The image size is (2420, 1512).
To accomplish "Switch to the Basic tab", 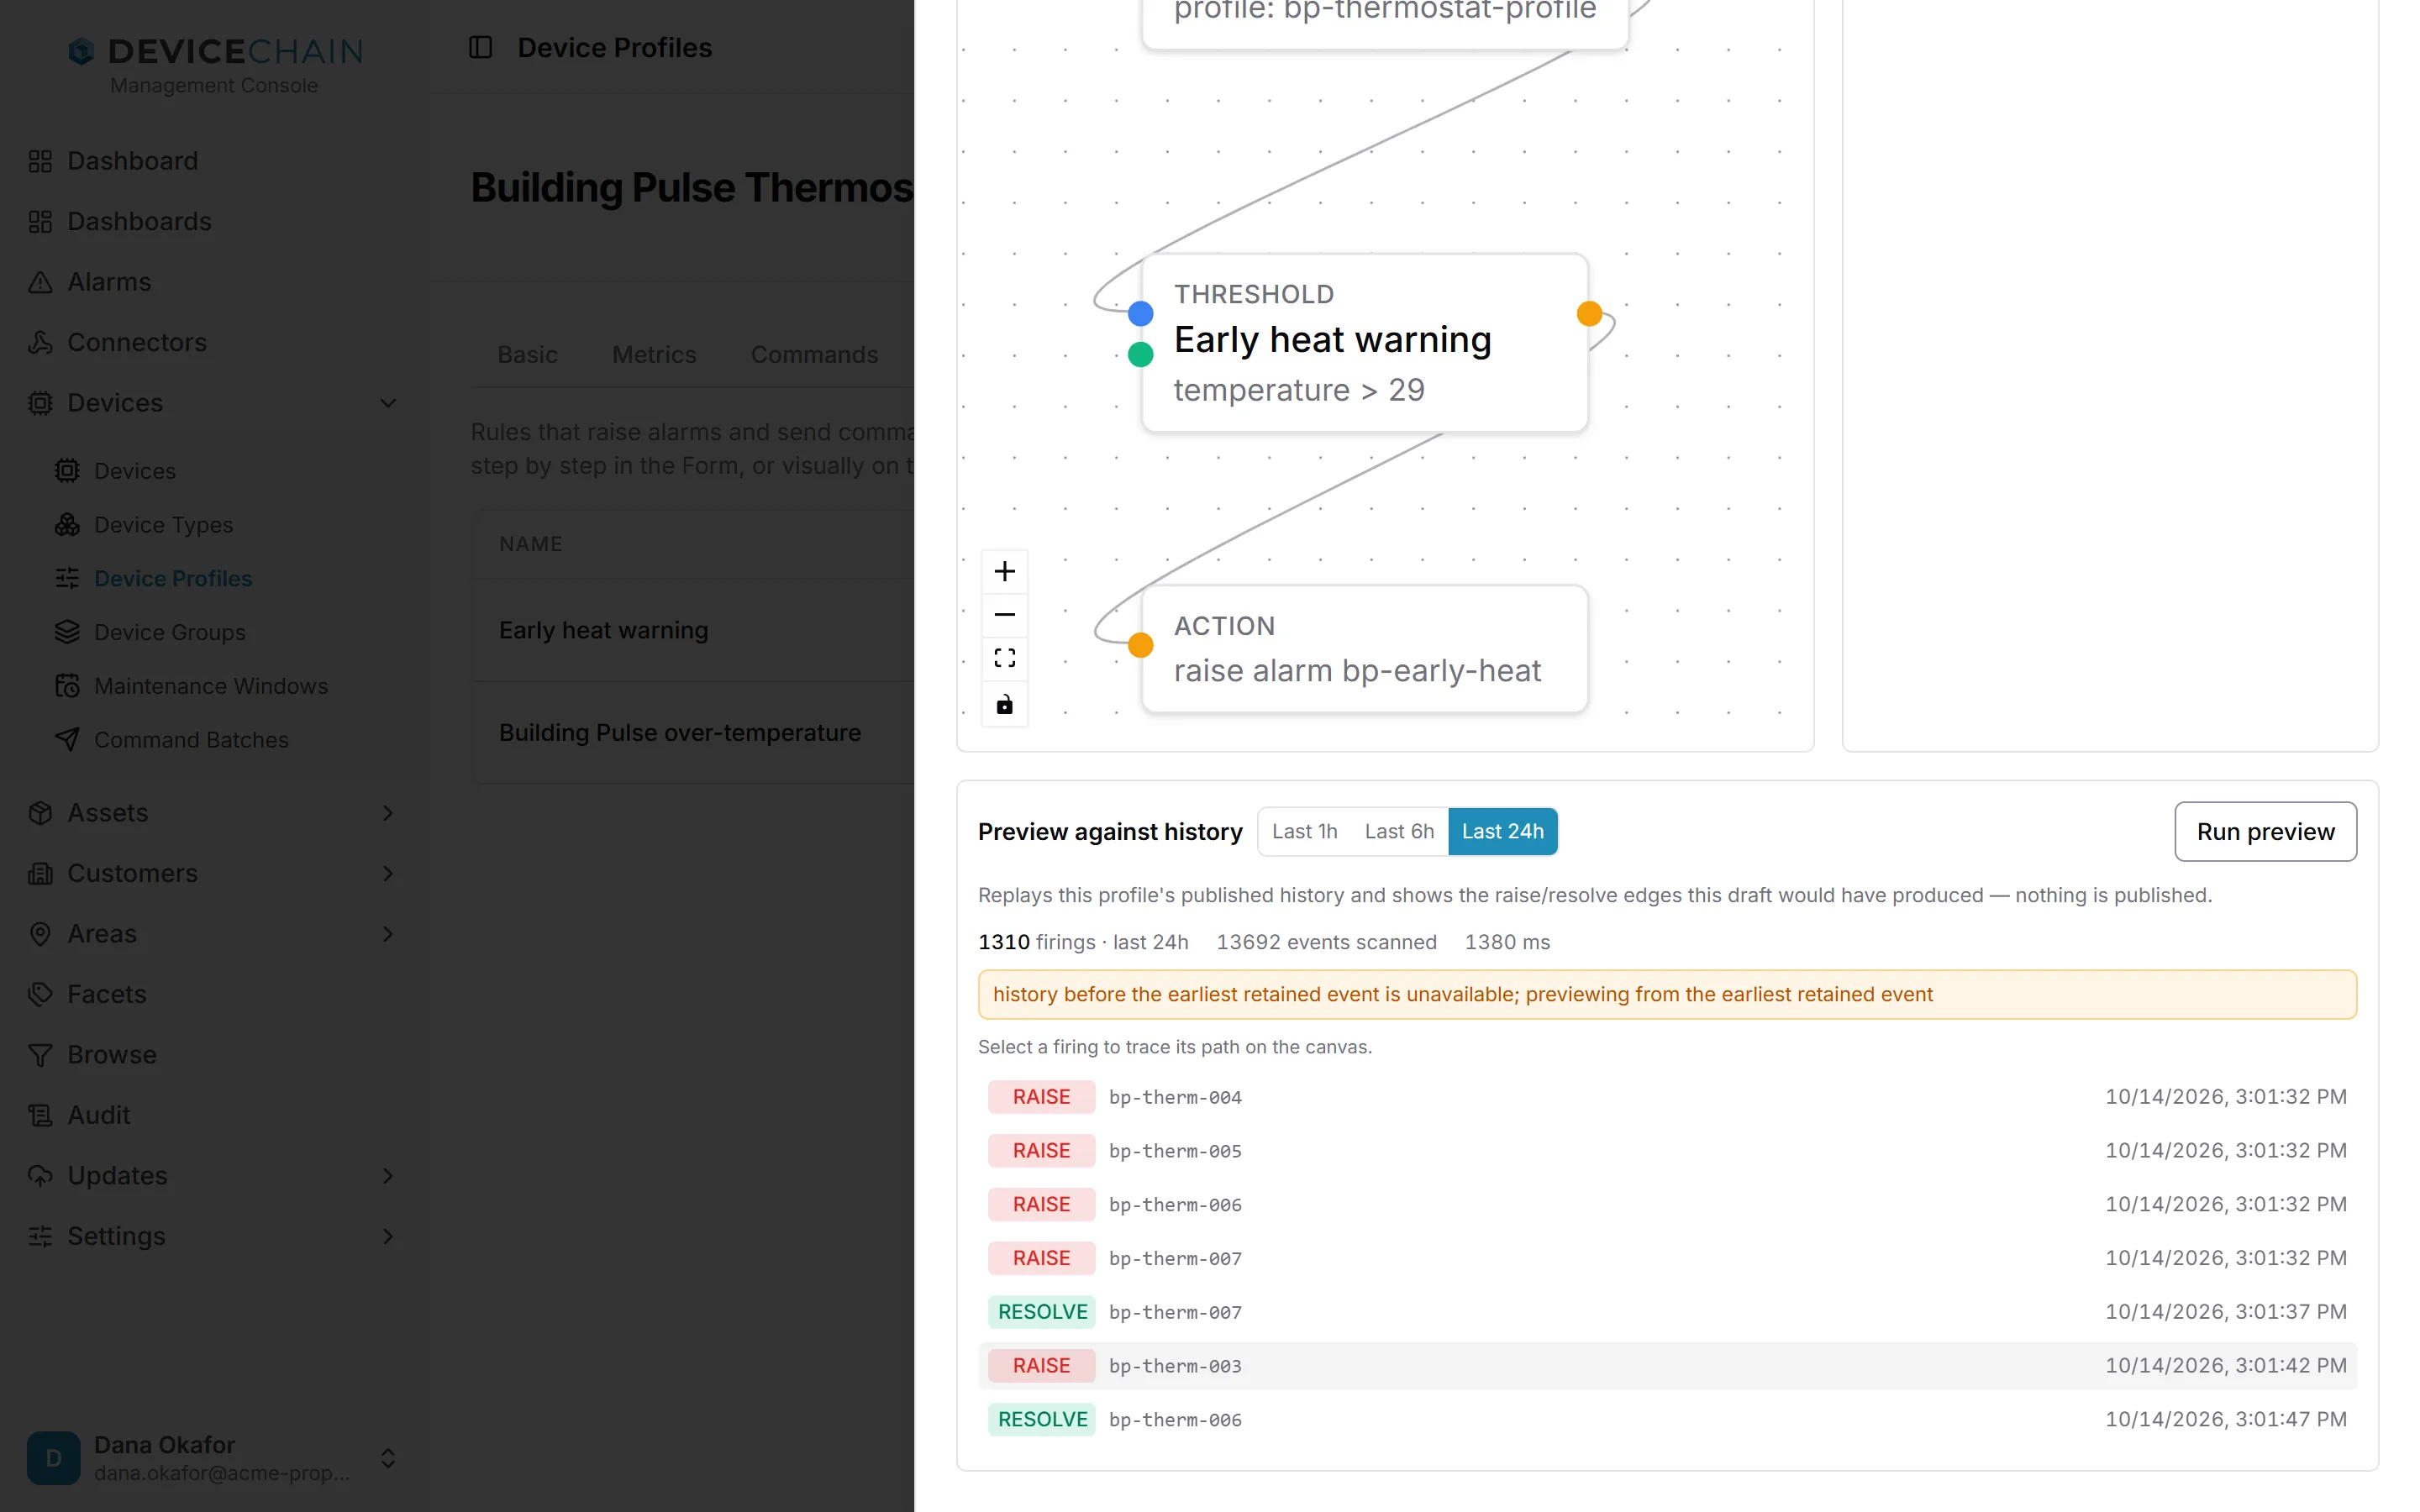I will point(527,355).
